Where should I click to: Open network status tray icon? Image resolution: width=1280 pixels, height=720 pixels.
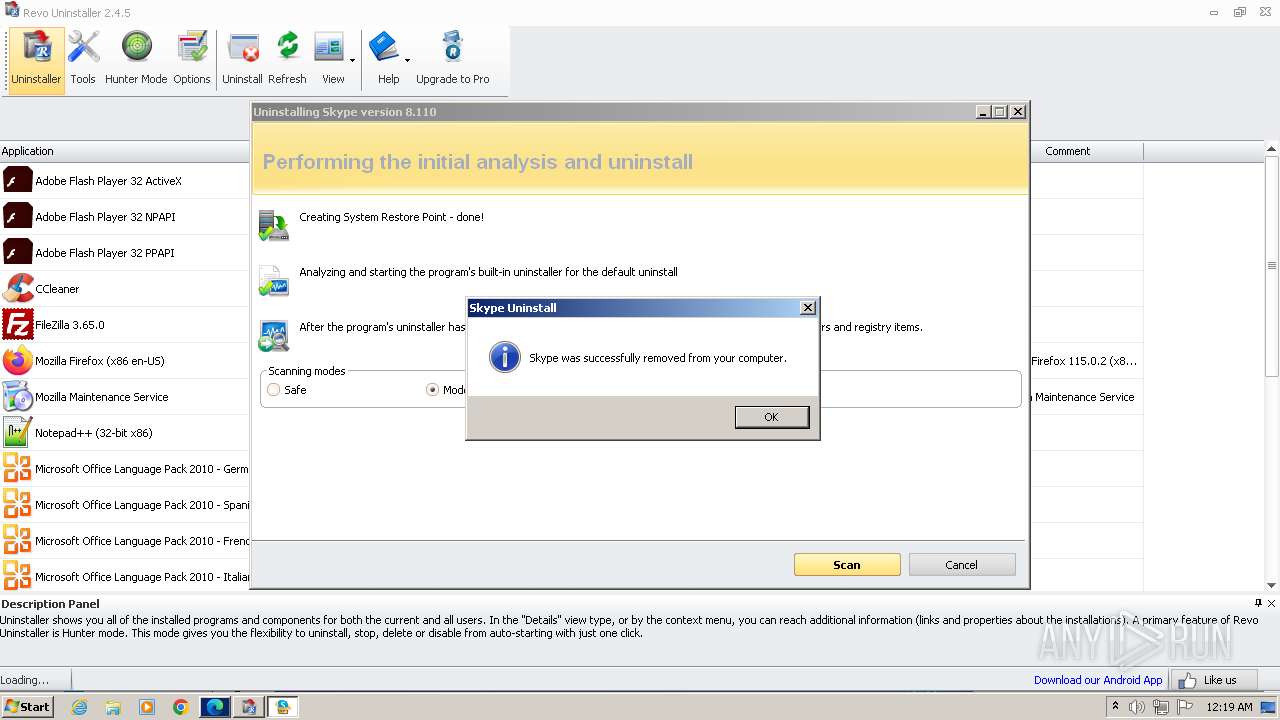pos(1161,707)
